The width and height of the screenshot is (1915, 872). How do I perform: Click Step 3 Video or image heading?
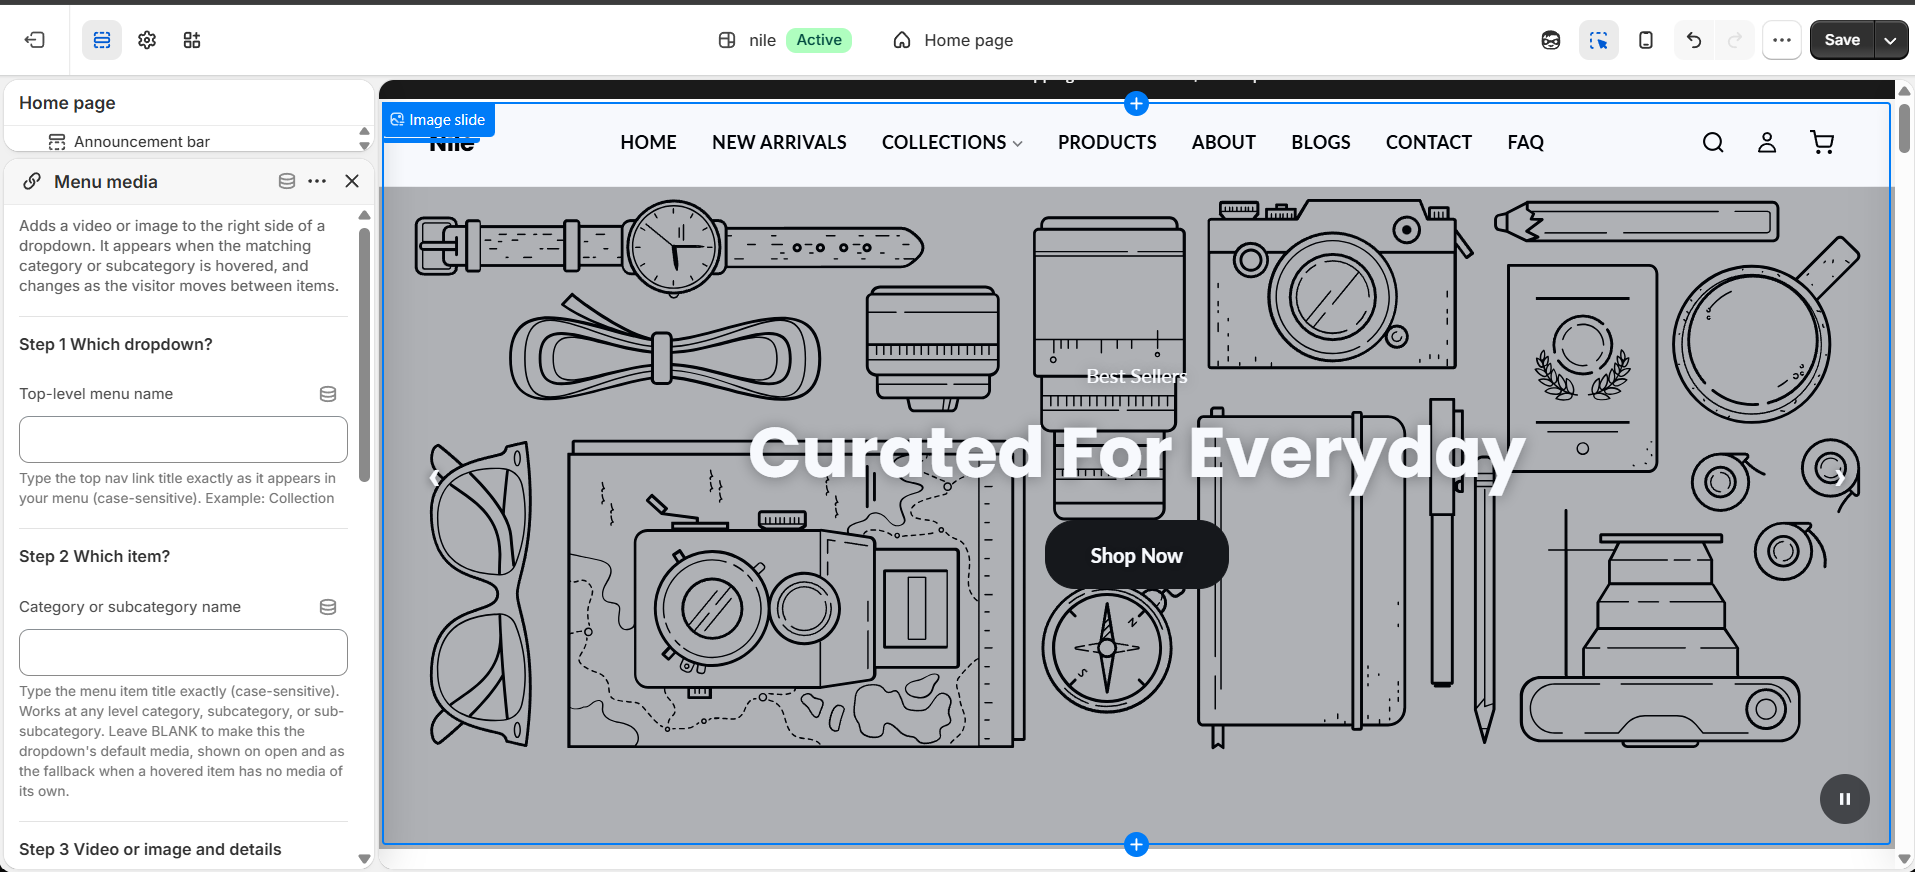[x=150, y=849]
